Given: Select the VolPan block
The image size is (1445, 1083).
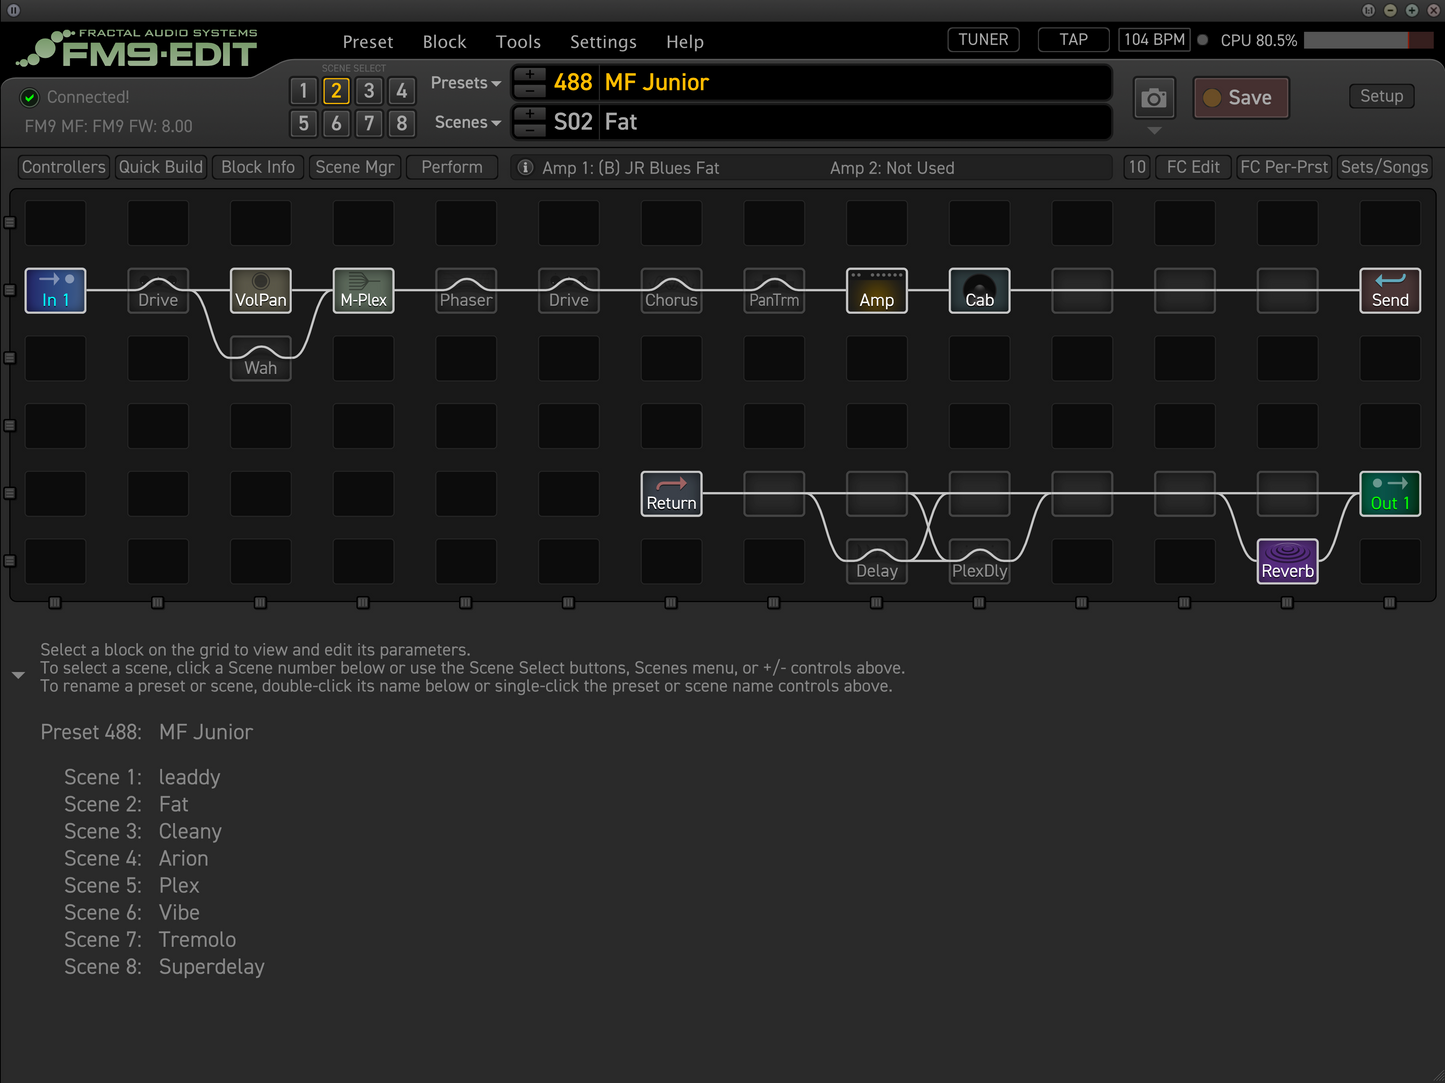Looking at the screenshot, I should pyautogui.click(x=260, y=291).
